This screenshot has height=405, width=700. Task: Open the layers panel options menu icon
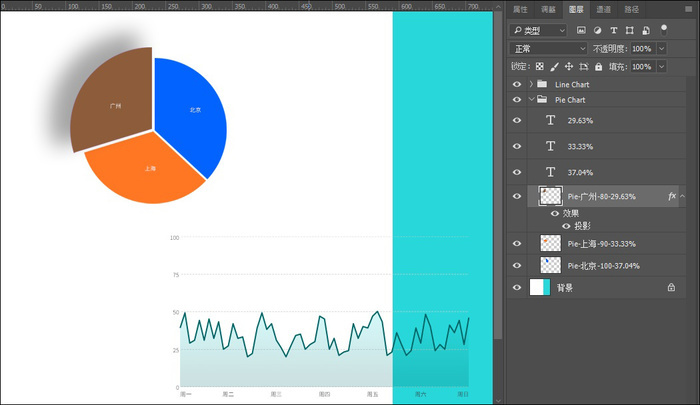(x=688, y=9)
